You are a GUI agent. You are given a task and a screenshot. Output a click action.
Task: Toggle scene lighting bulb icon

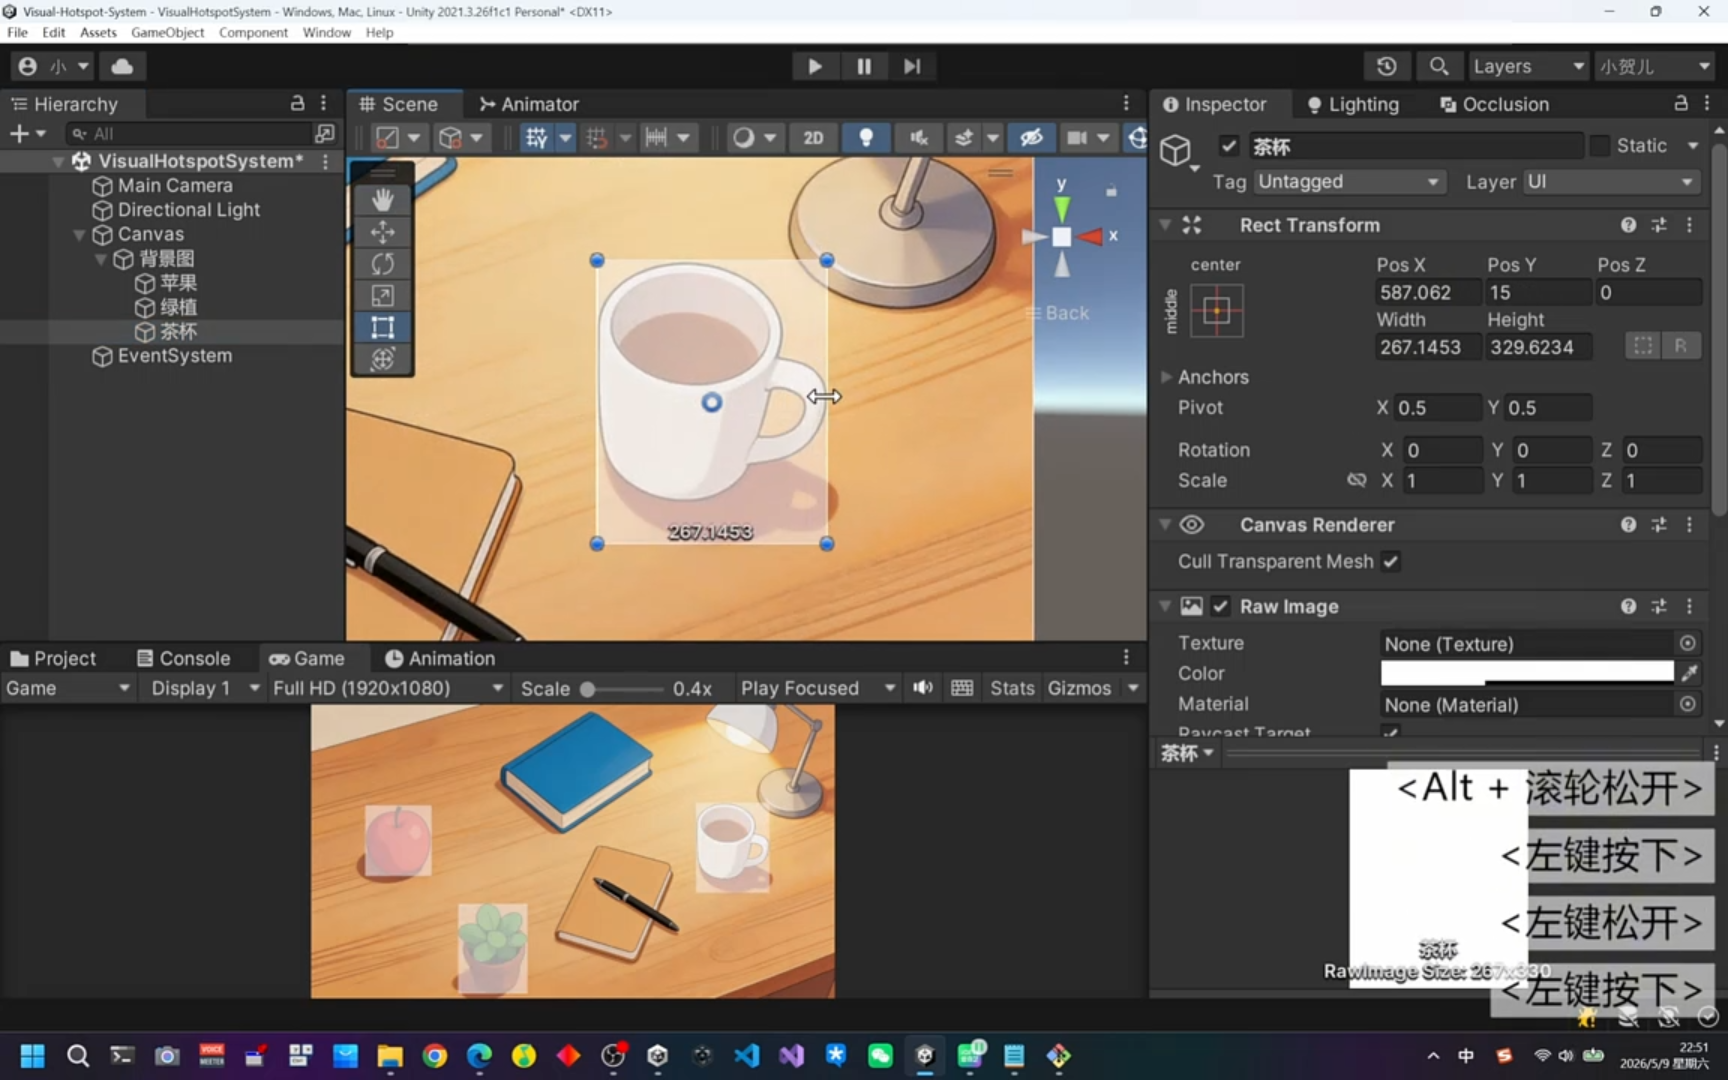coord(866,137)
